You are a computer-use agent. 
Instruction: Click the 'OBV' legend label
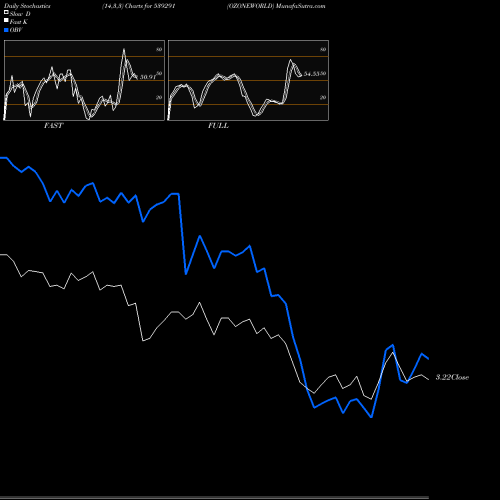(x=16, y=30)
